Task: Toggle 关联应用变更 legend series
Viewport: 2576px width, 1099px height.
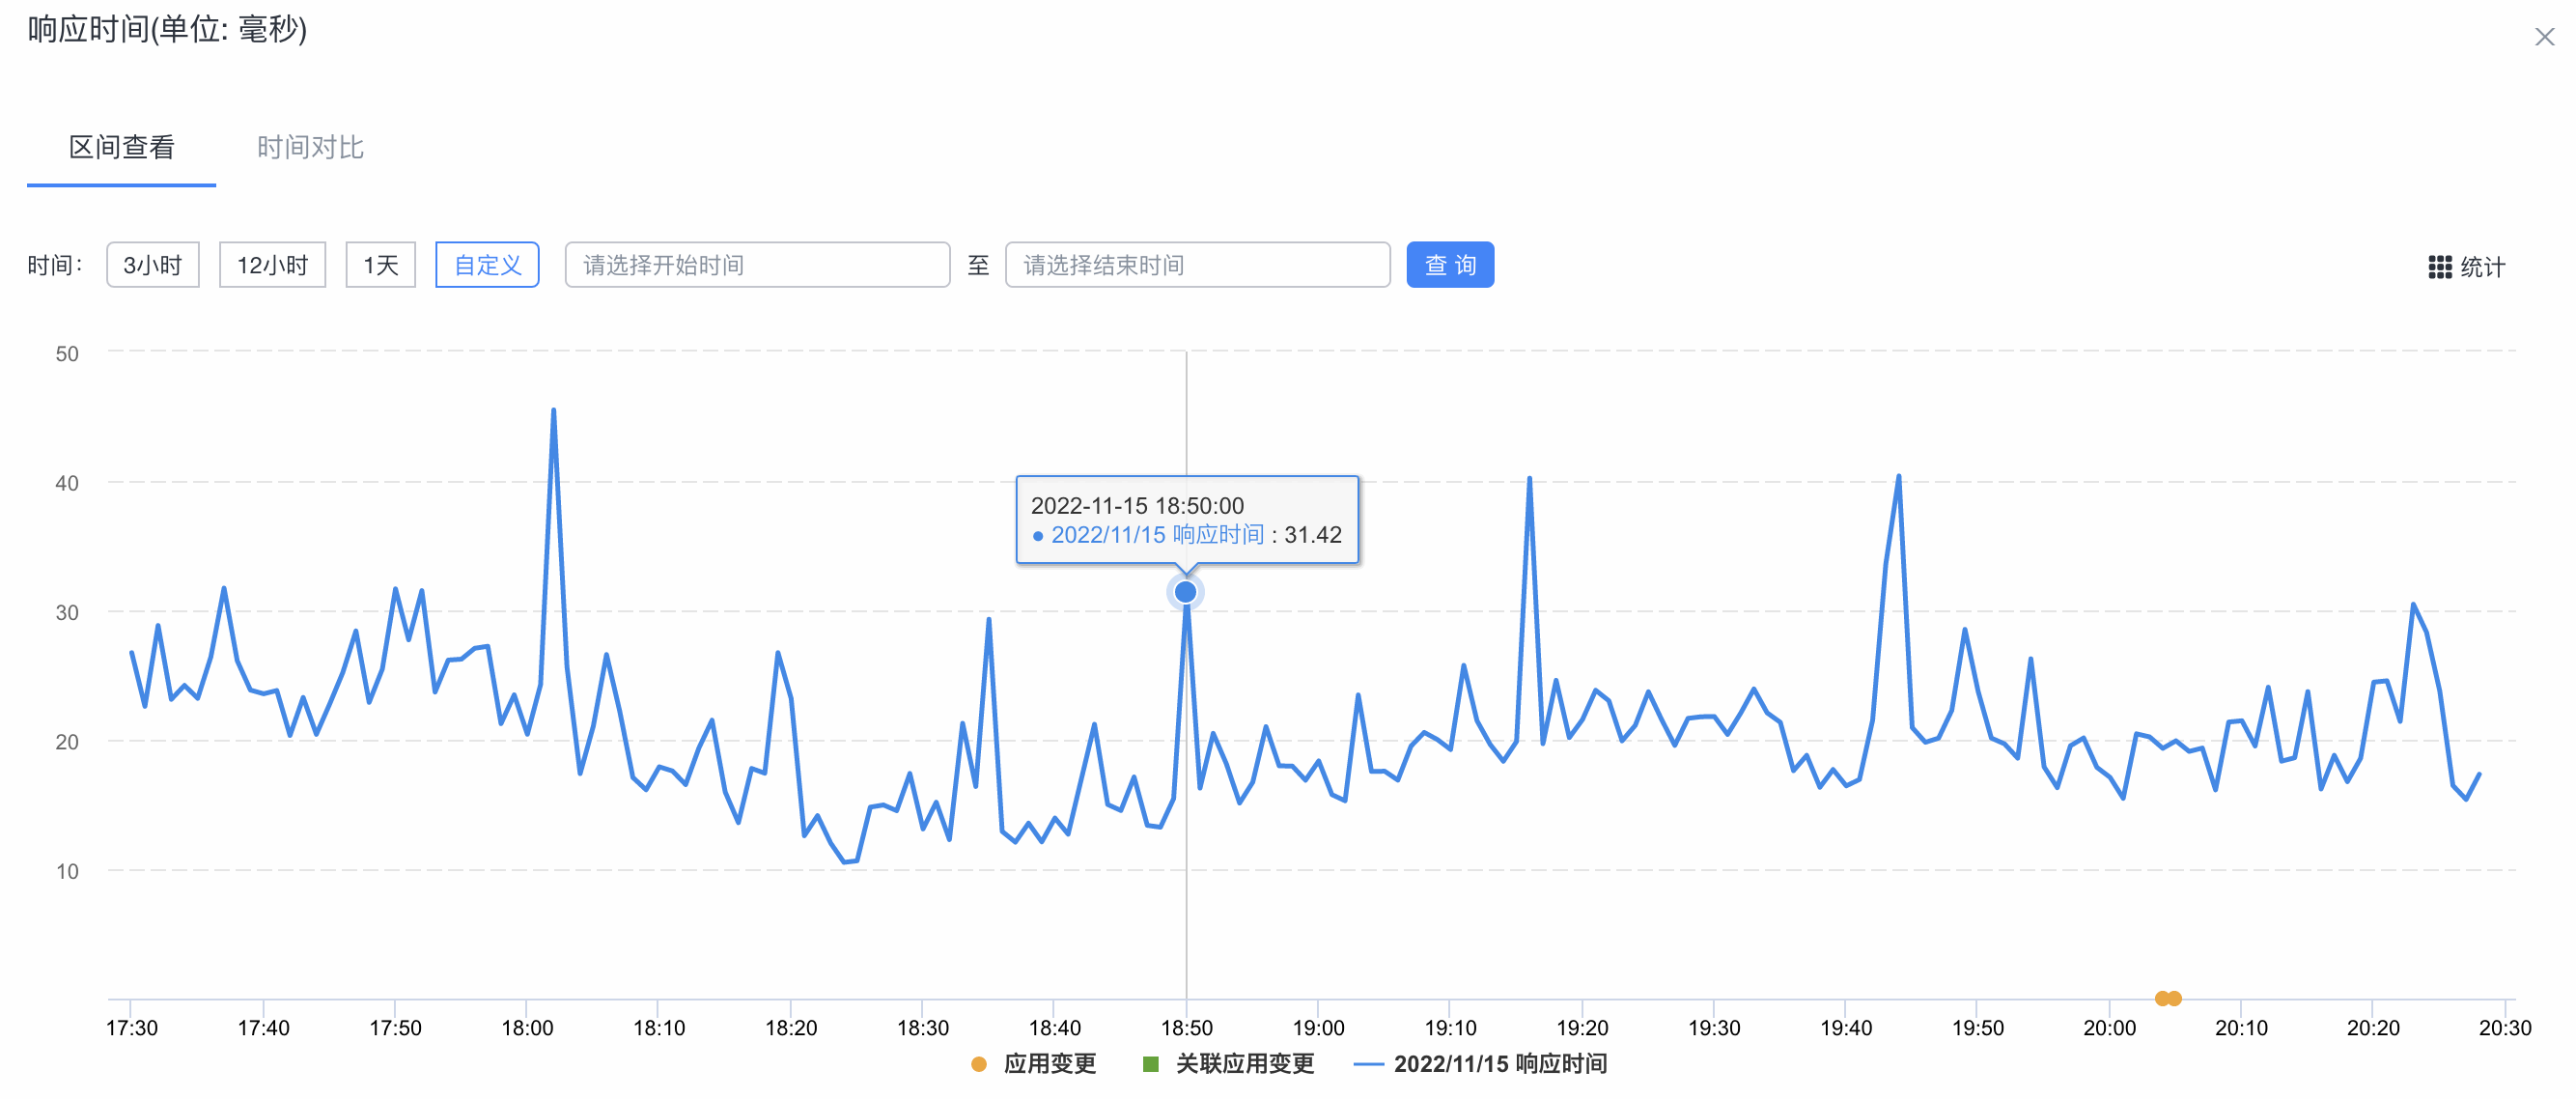Action: click(x=1244, y=1064)
